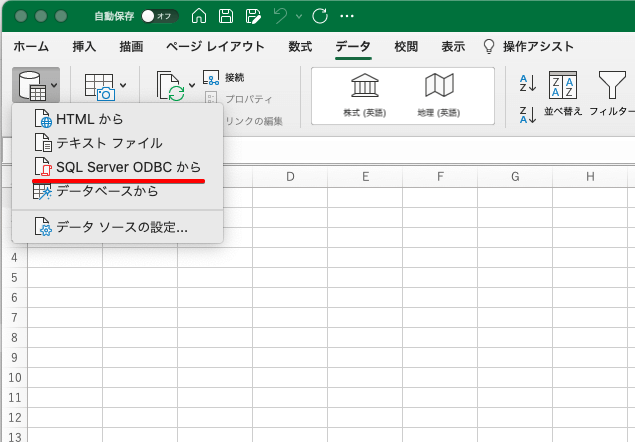Click the プロパティ button
Viewport: 635px width, 442px height.
[x=239, y=99]
